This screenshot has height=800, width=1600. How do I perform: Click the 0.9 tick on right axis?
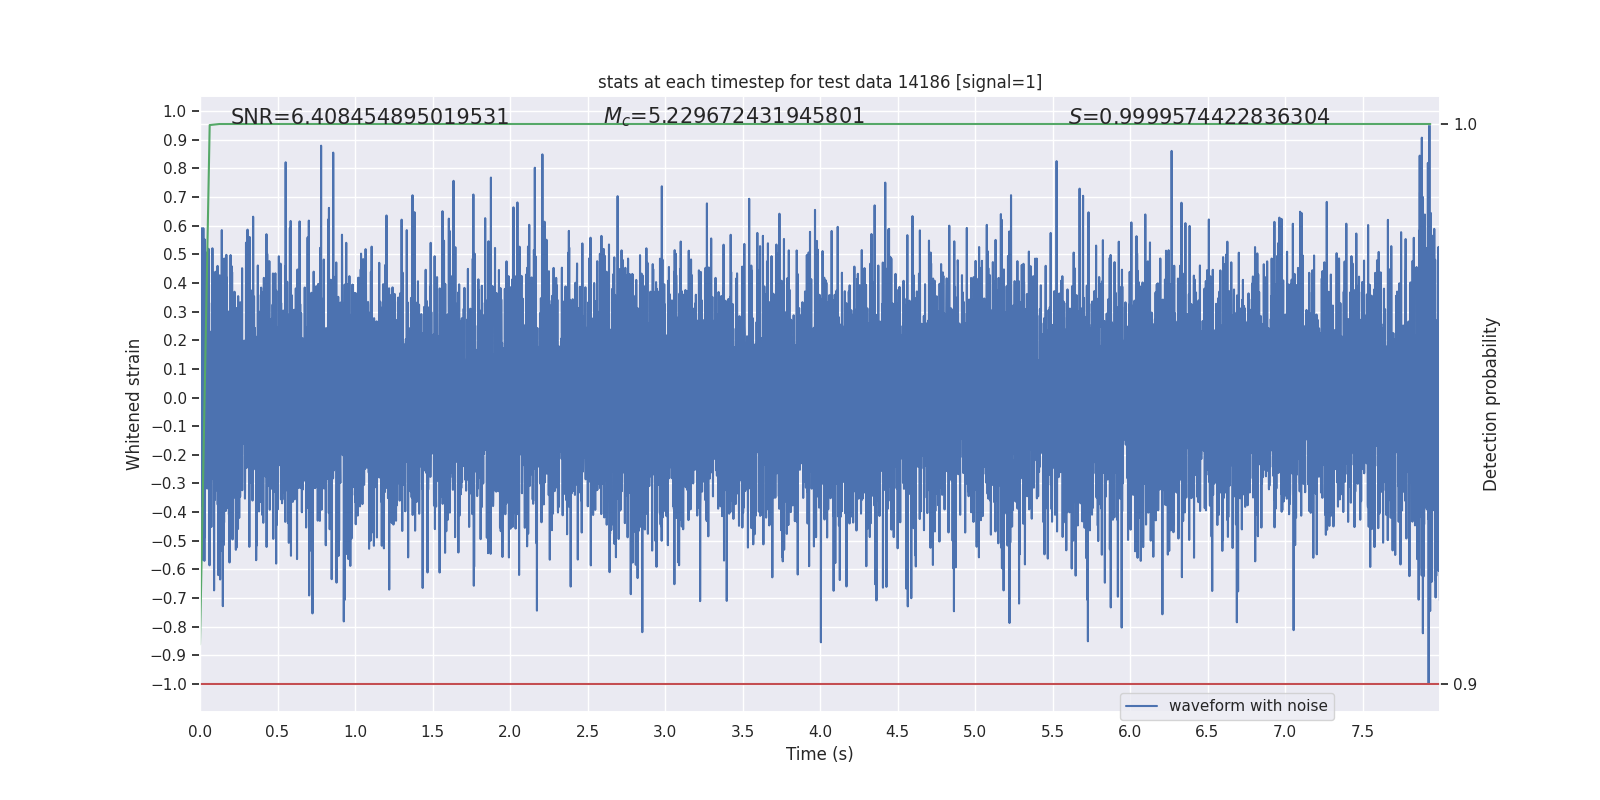[x=1465, y=684]
